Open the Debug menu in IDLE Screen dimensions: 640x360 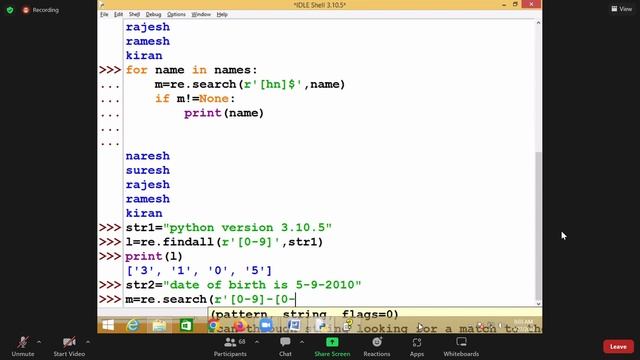pyautogui.click(x=153, y=14)
